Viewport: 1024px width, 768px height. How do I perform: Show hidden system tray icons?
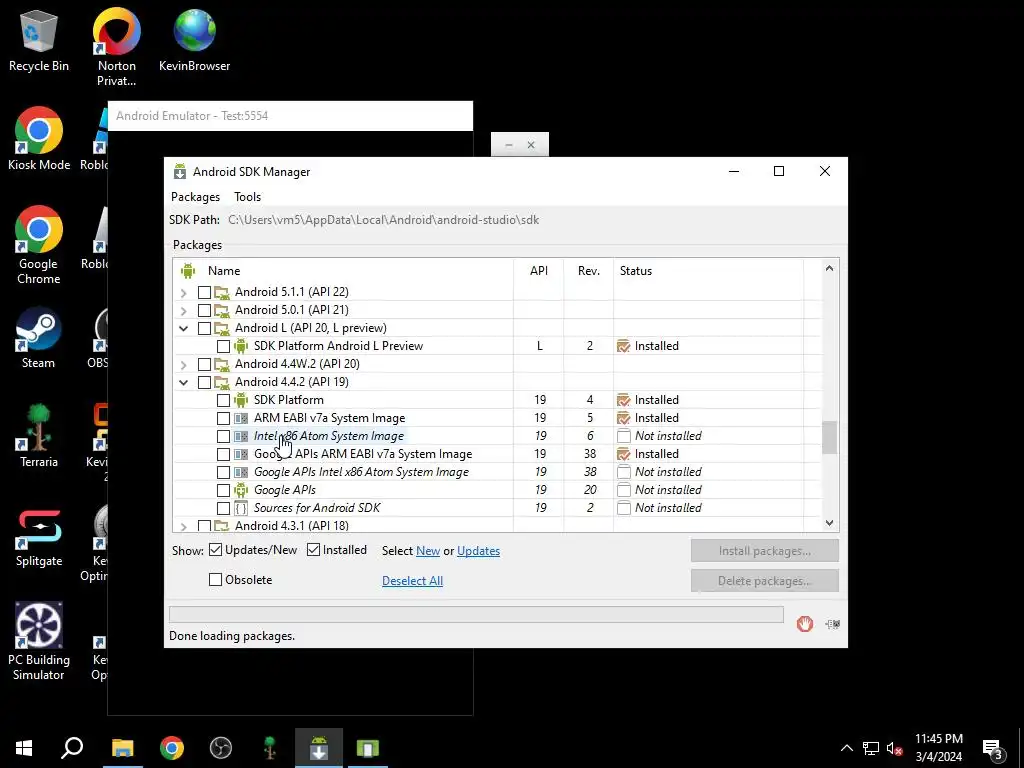(x=846, y=748)
